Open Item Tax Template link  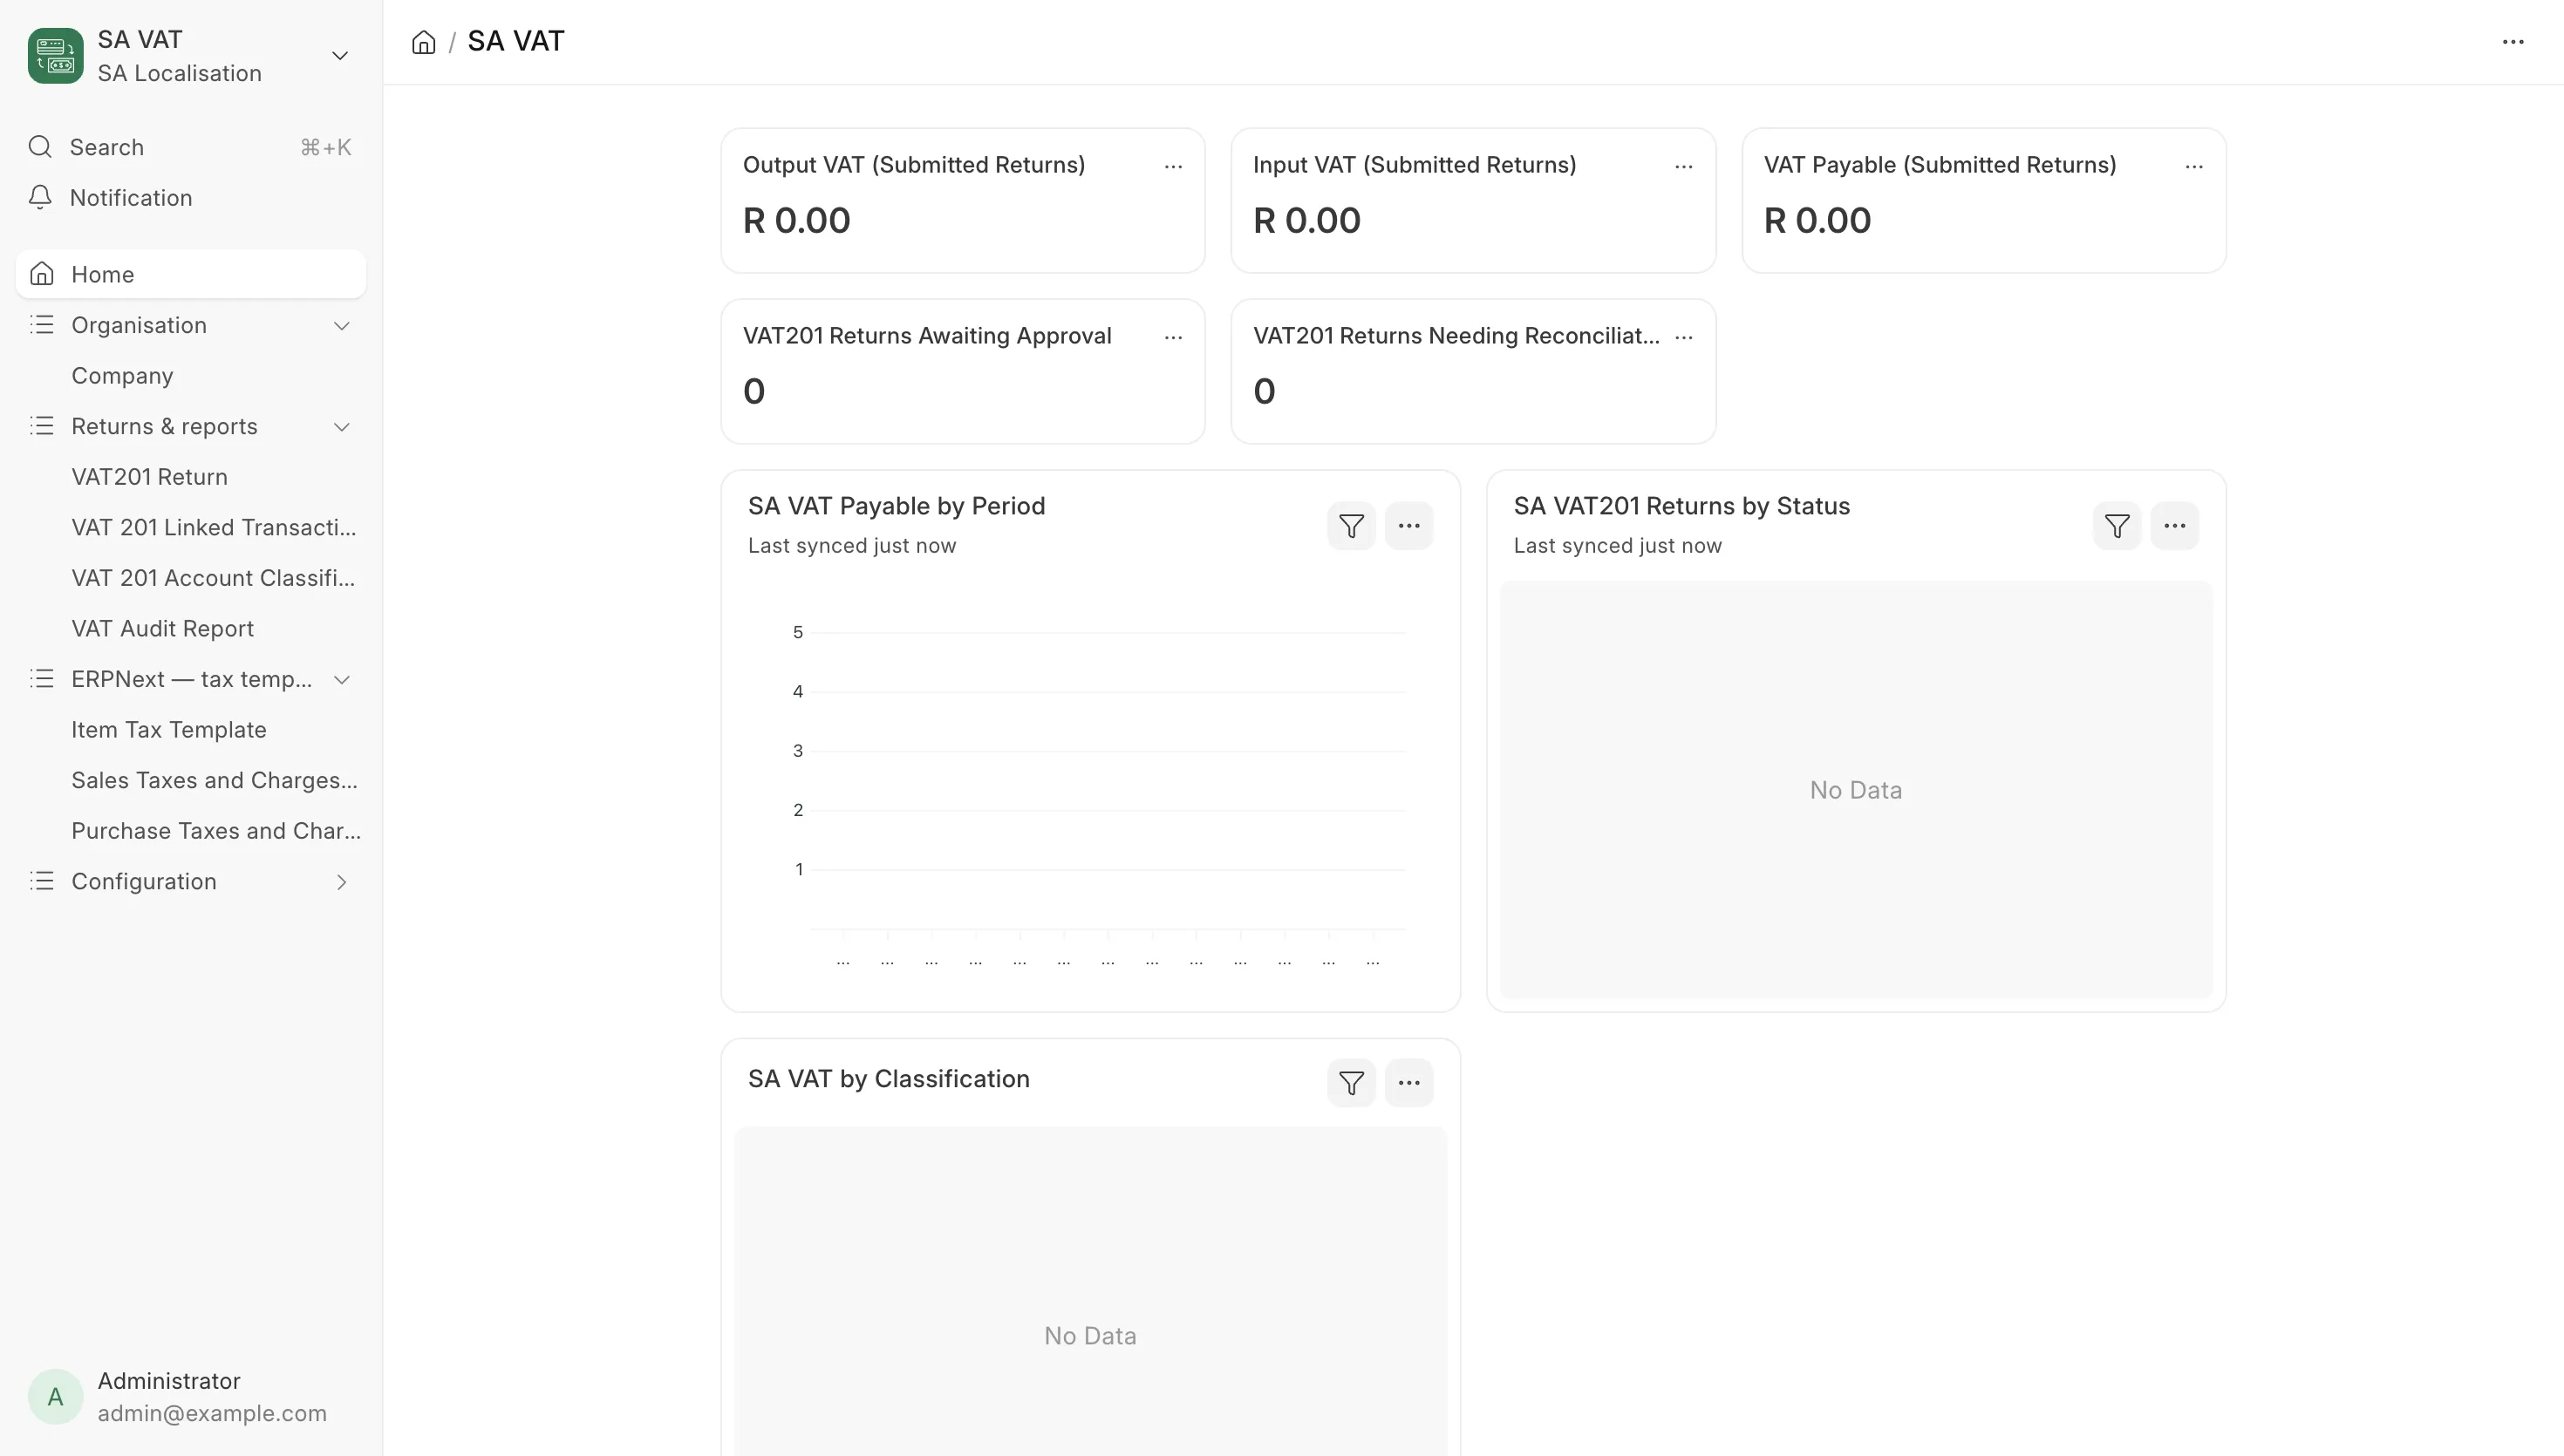tap(169, 730)
